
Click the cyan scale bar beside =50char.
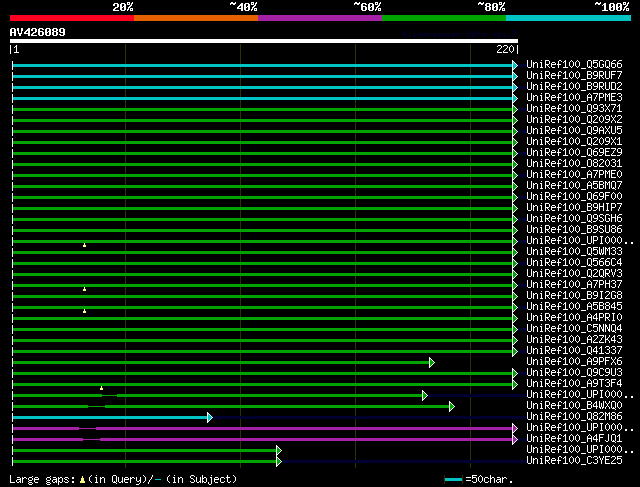pos(453,480)
